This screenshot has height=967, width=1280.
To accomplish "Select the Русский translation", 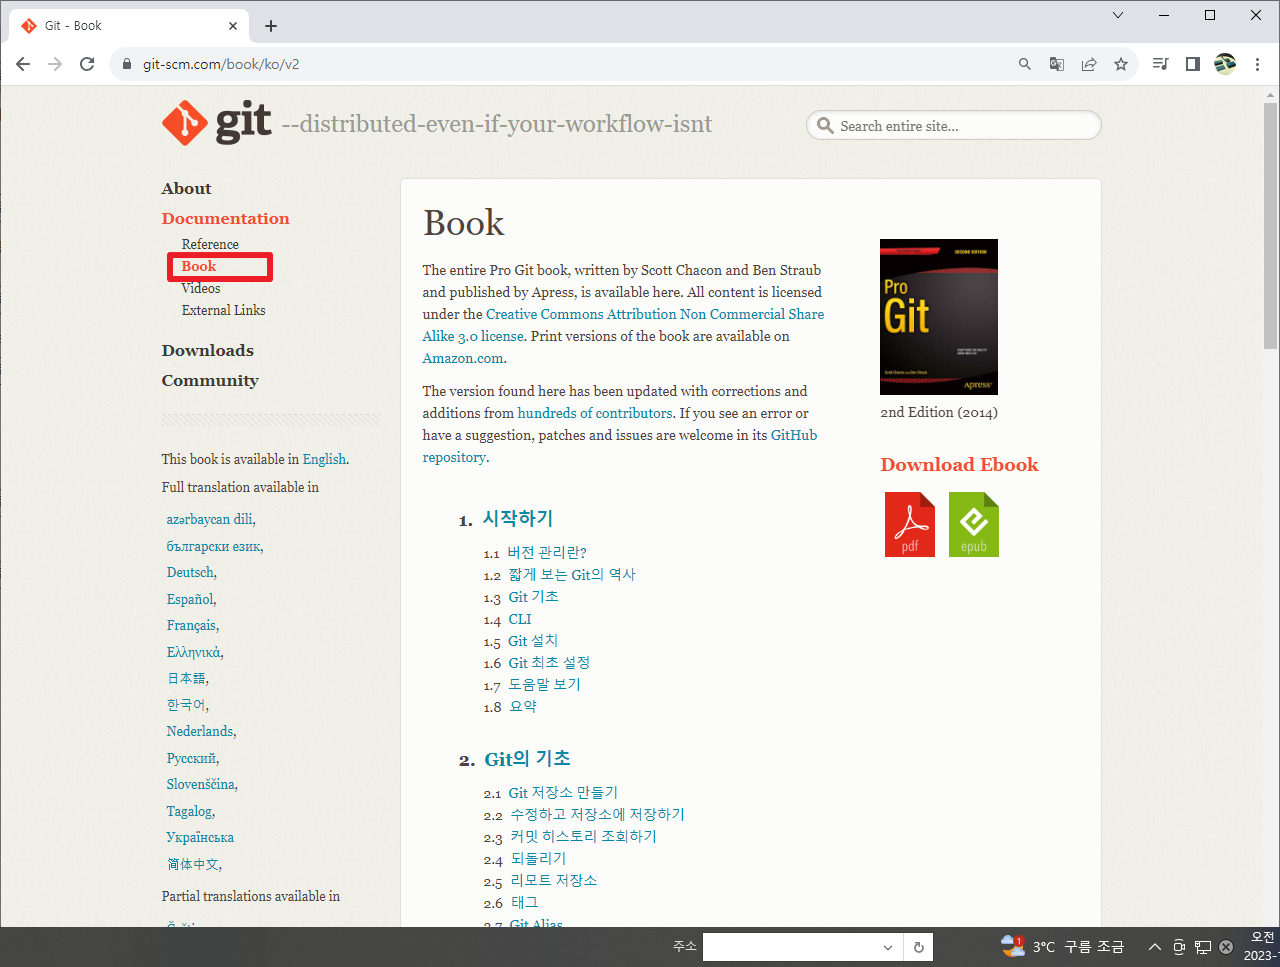I will click(x=192, y=758).
